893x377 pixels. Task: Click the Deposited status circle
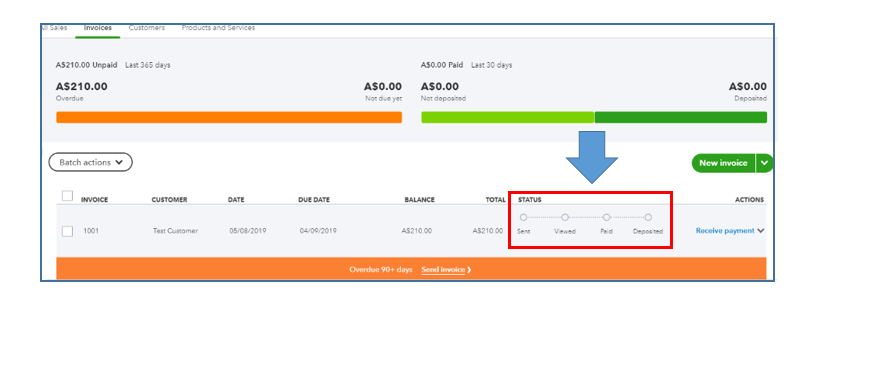coord(648,218)
